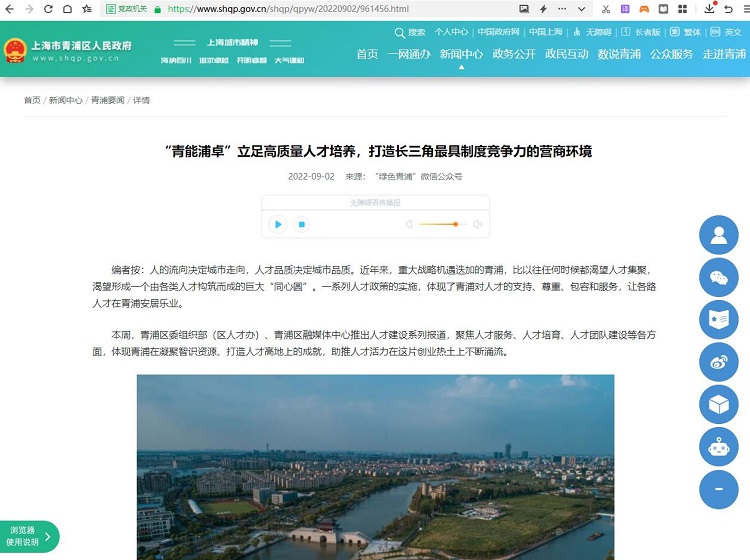Viewport: 750px width, 560px height.
Task: Click the Weibo icon in floating sidebar
Action: pyautogui.click(x=718, y=362)
